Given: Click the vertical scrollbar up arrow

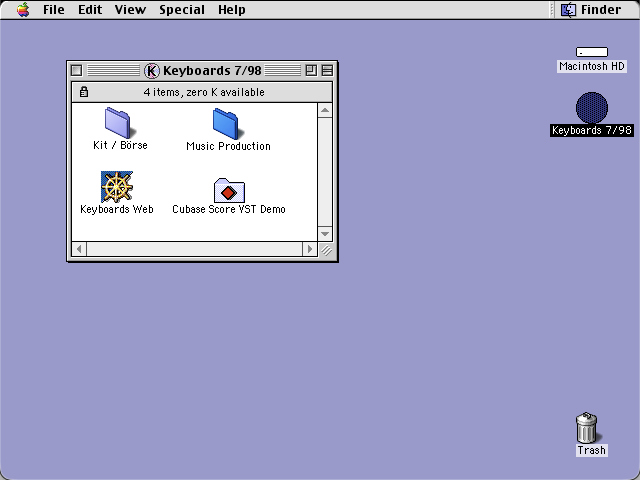Looking at the screenshot, I should coord(325,110).
